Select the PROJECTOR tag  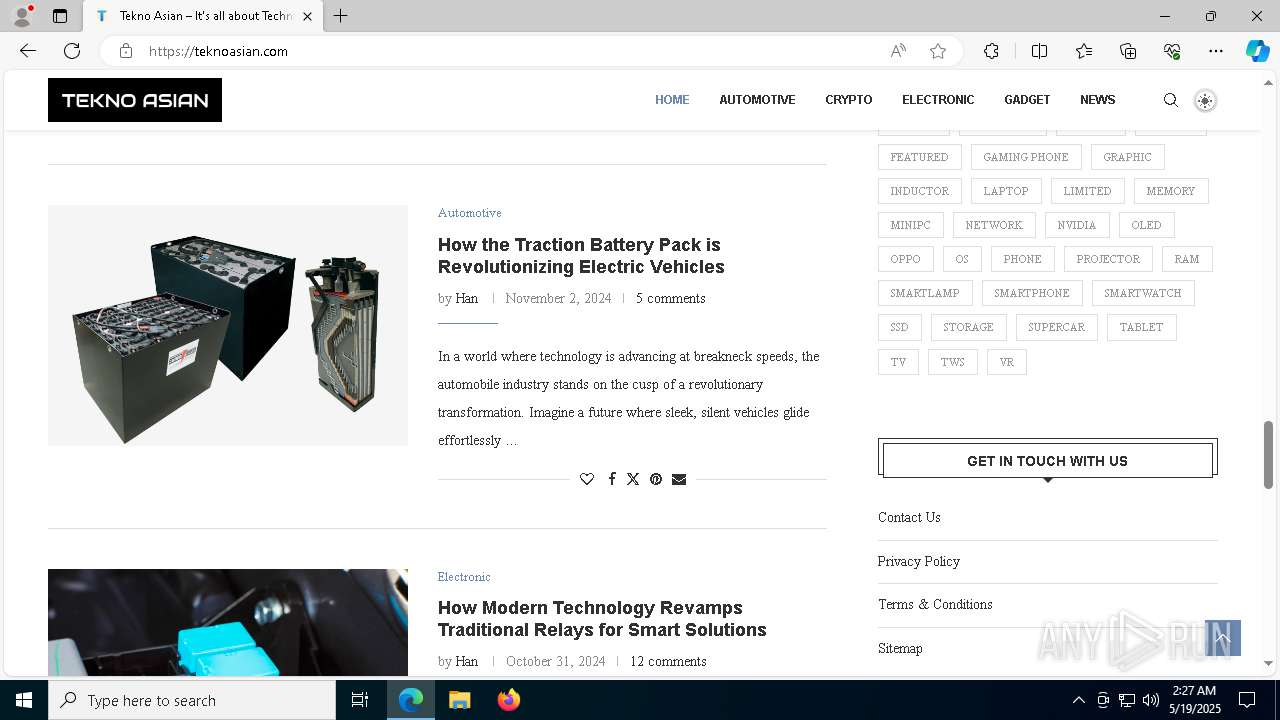[1108, 259]
